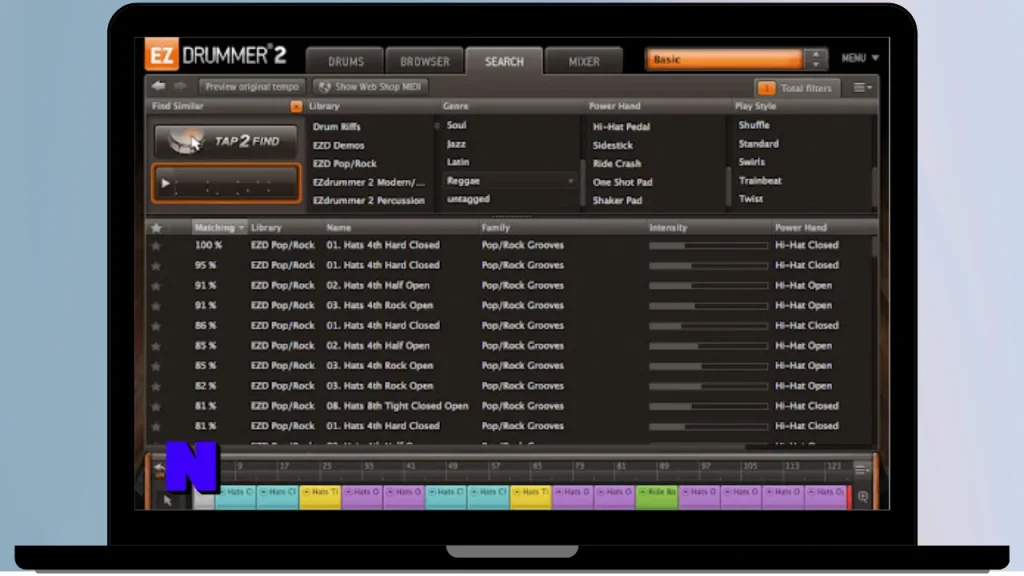The height and width of the screenshot is (576, 1024).
Task: Sort by the Matching column dropdown
Action: pos(219,227)
